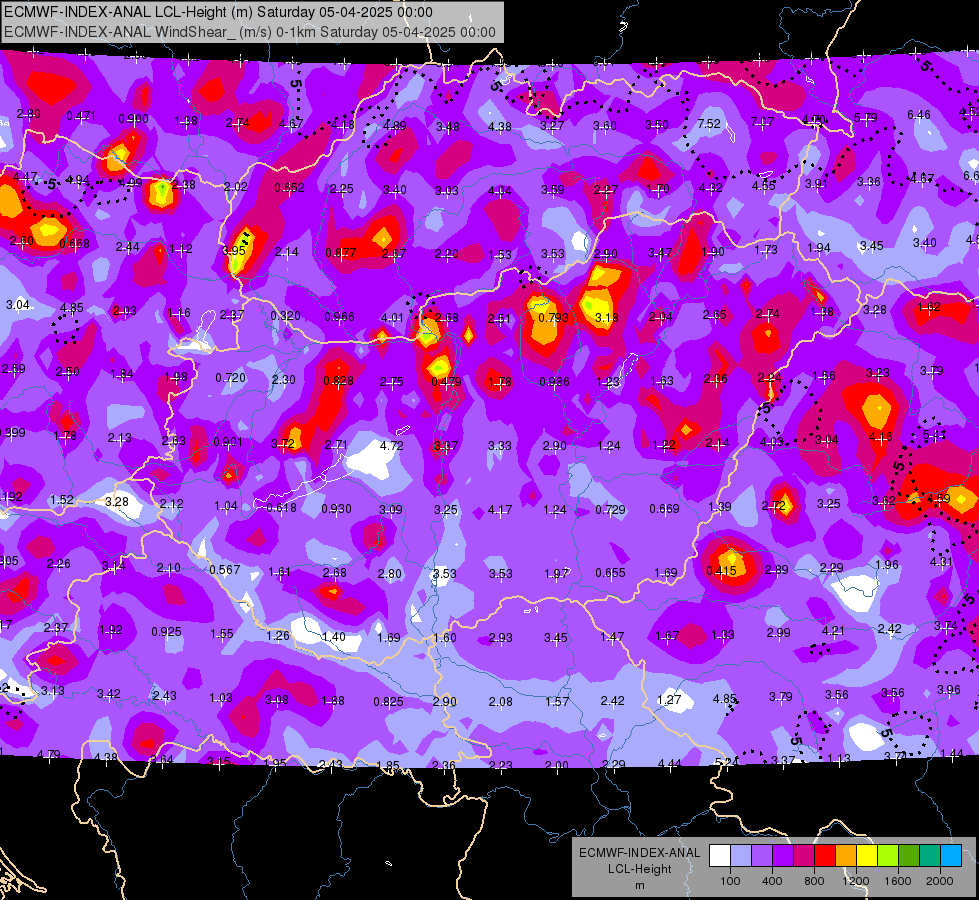The image size is (979, 900).
Task: Click the wind shear value 0.479
Action: pyautogui.click(x=446, y=382)
